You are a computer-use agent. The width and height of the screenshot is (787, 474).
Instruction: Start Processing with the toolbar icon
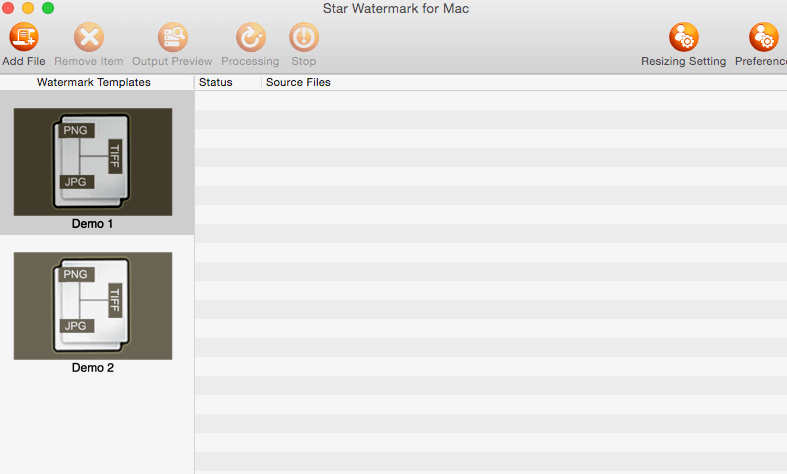click(x=250, y=38)
